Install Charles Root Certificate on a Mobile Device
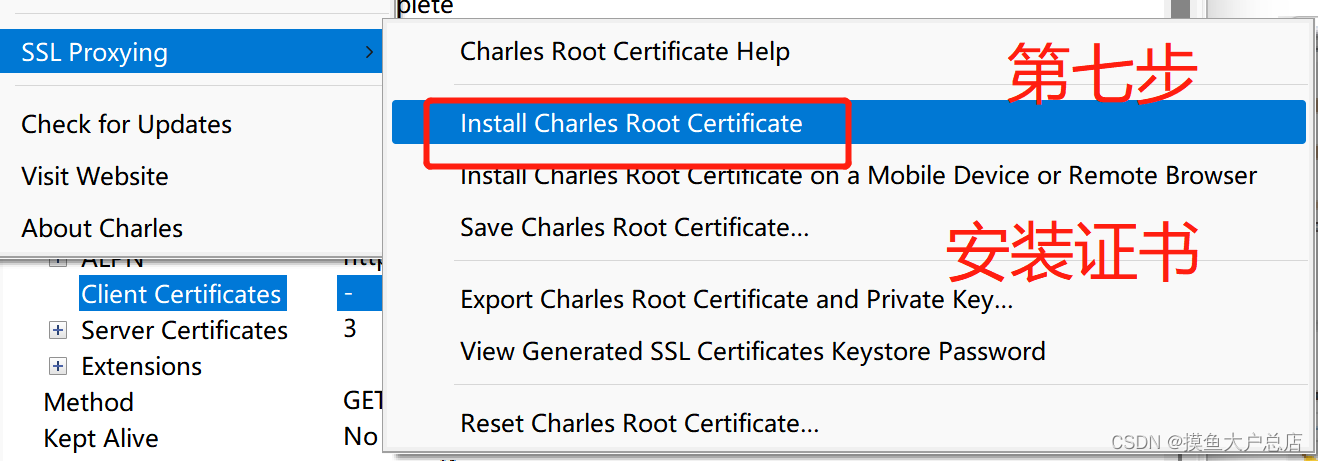The height and width of the screenshot is (461, 1318). [858, 176]
